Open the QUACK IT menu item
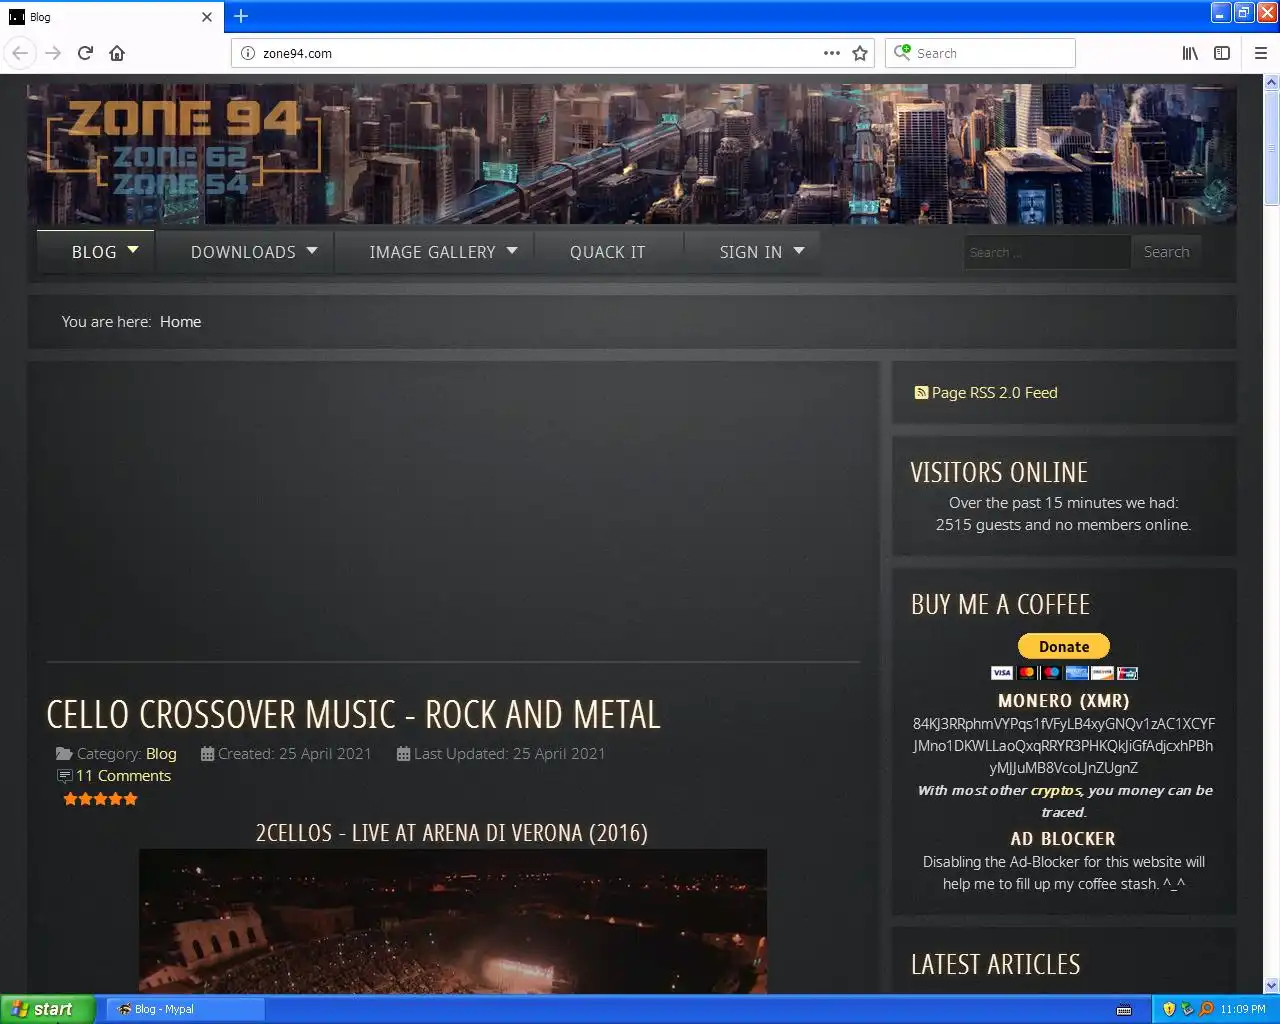This screenshot has height=1024, width=1280. (607, 252)
